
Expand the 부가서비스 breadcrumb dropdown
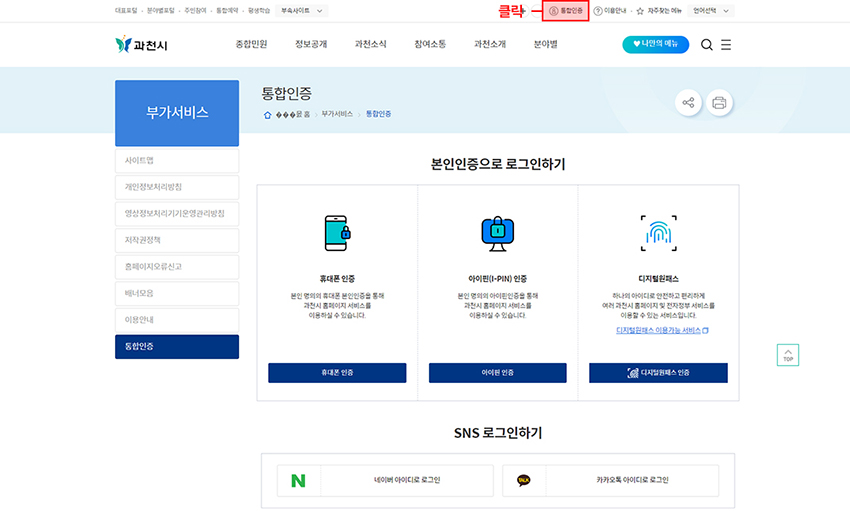point(337,114)
